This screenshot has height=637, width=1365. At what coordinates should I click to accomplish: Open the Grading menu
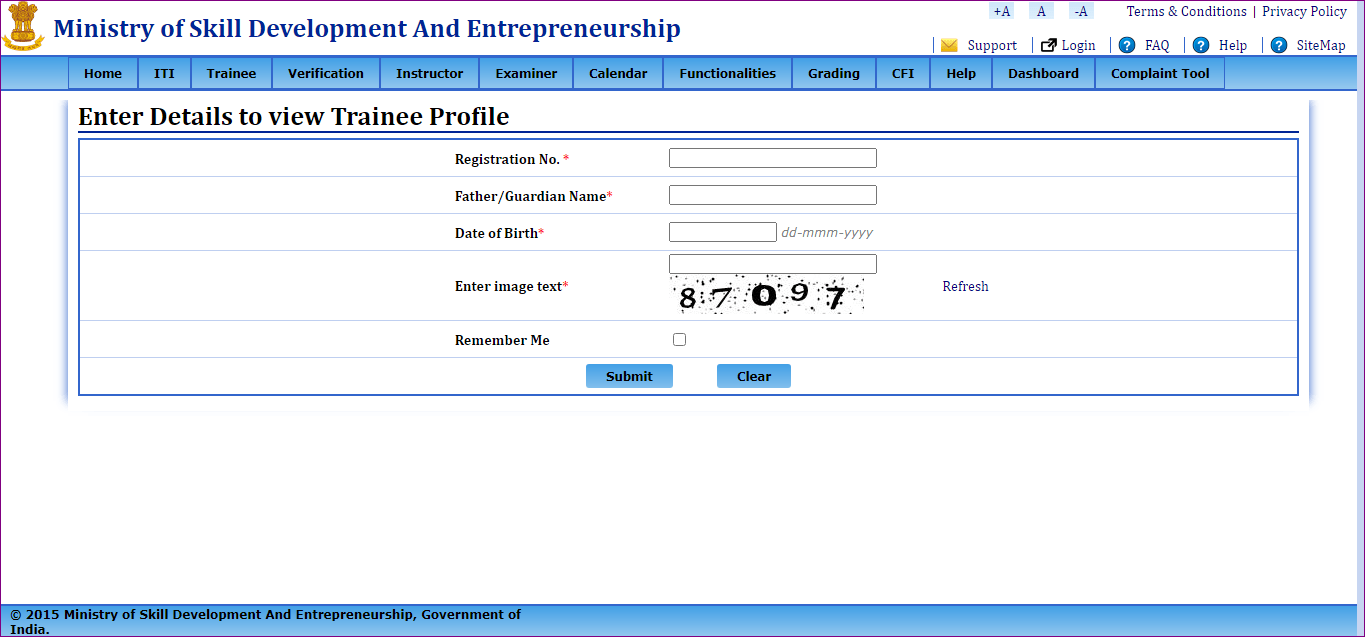point(833,72)
